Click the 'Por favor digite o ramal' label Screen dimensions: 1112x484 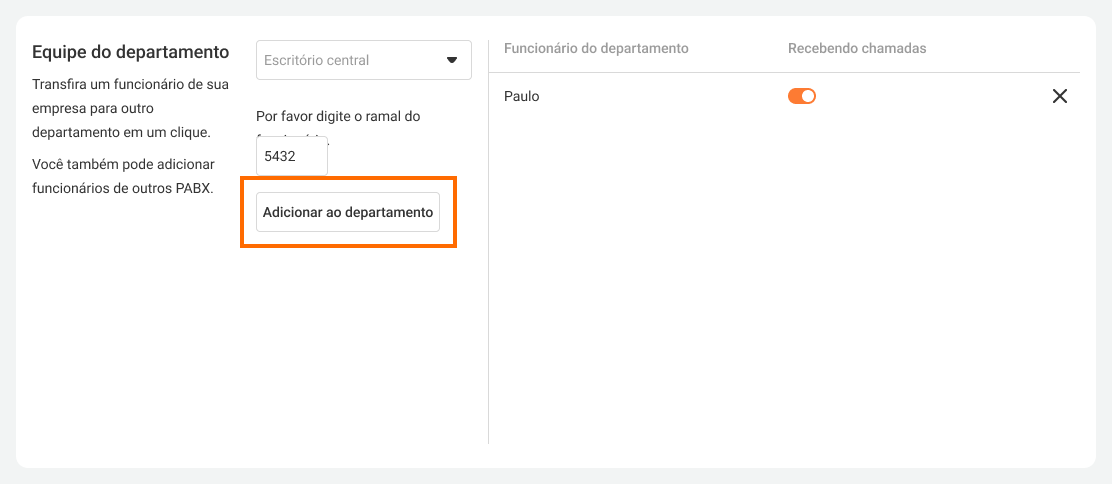pos(338,116)
